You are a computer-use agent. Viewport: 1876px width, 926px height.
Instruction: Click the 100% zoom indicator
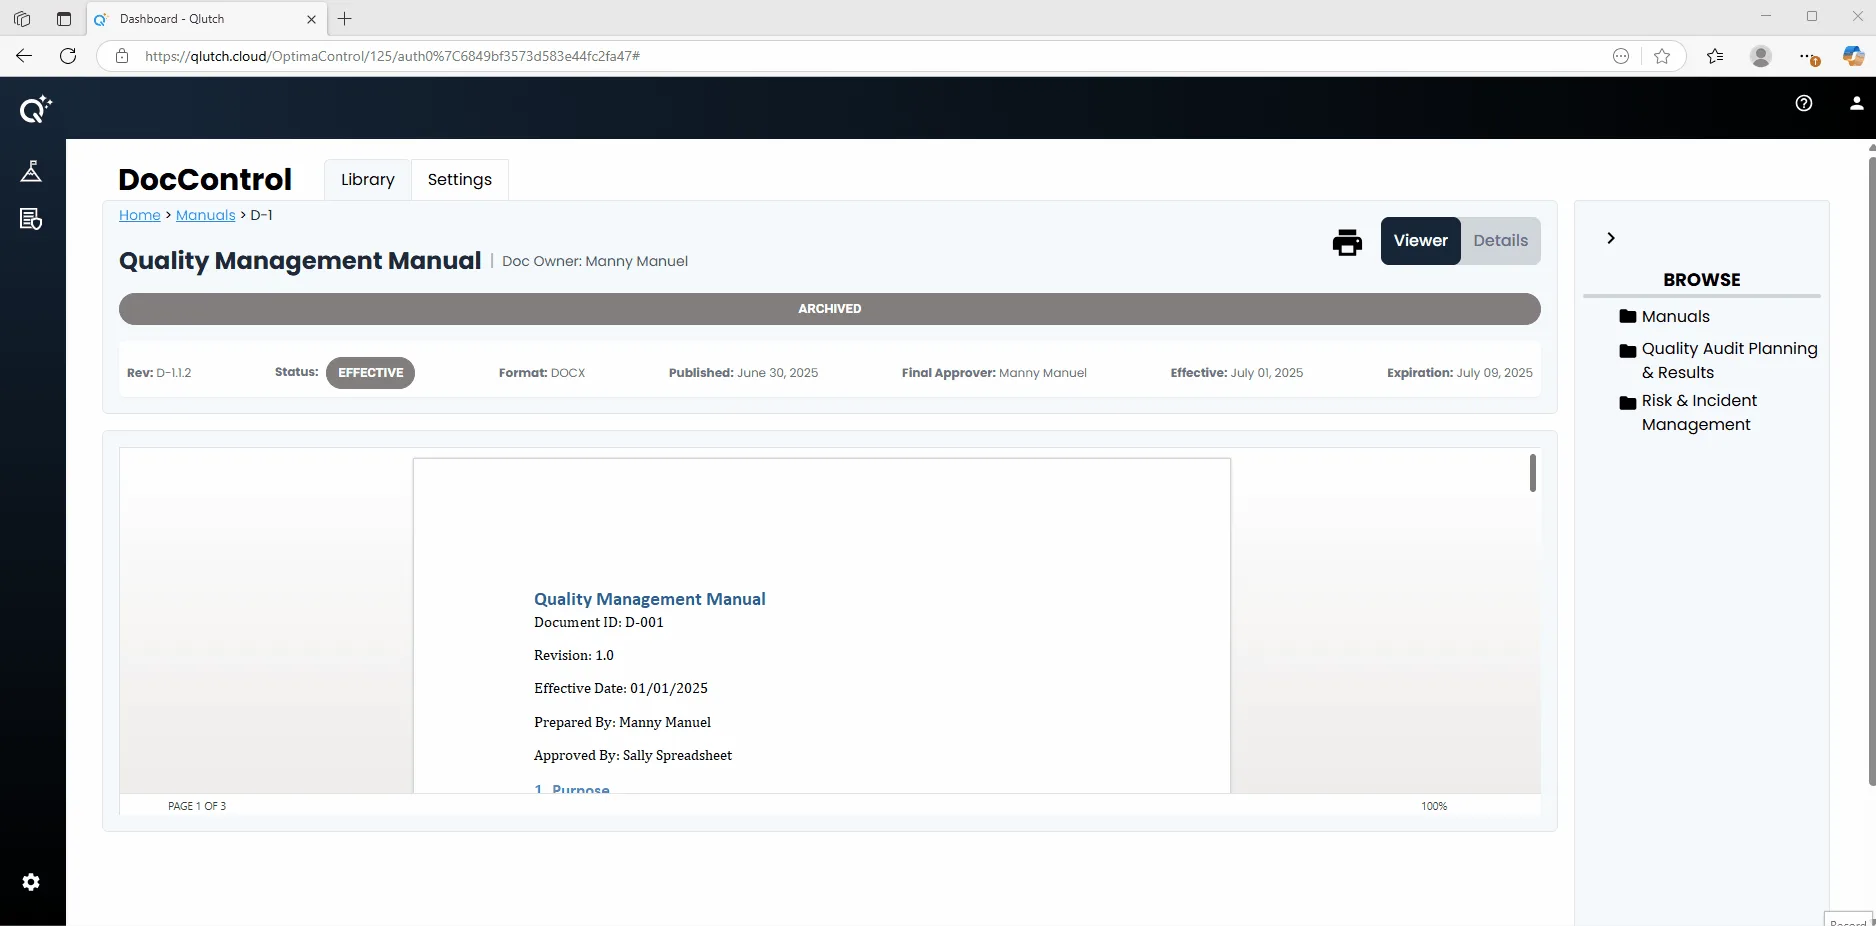(x=1434, y=806)
